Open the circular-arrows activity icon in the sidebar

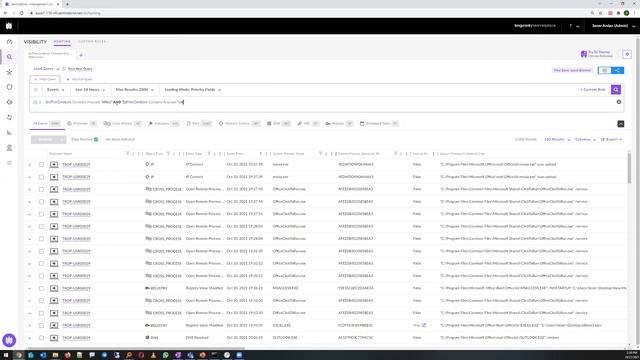[x=9, y=118]
